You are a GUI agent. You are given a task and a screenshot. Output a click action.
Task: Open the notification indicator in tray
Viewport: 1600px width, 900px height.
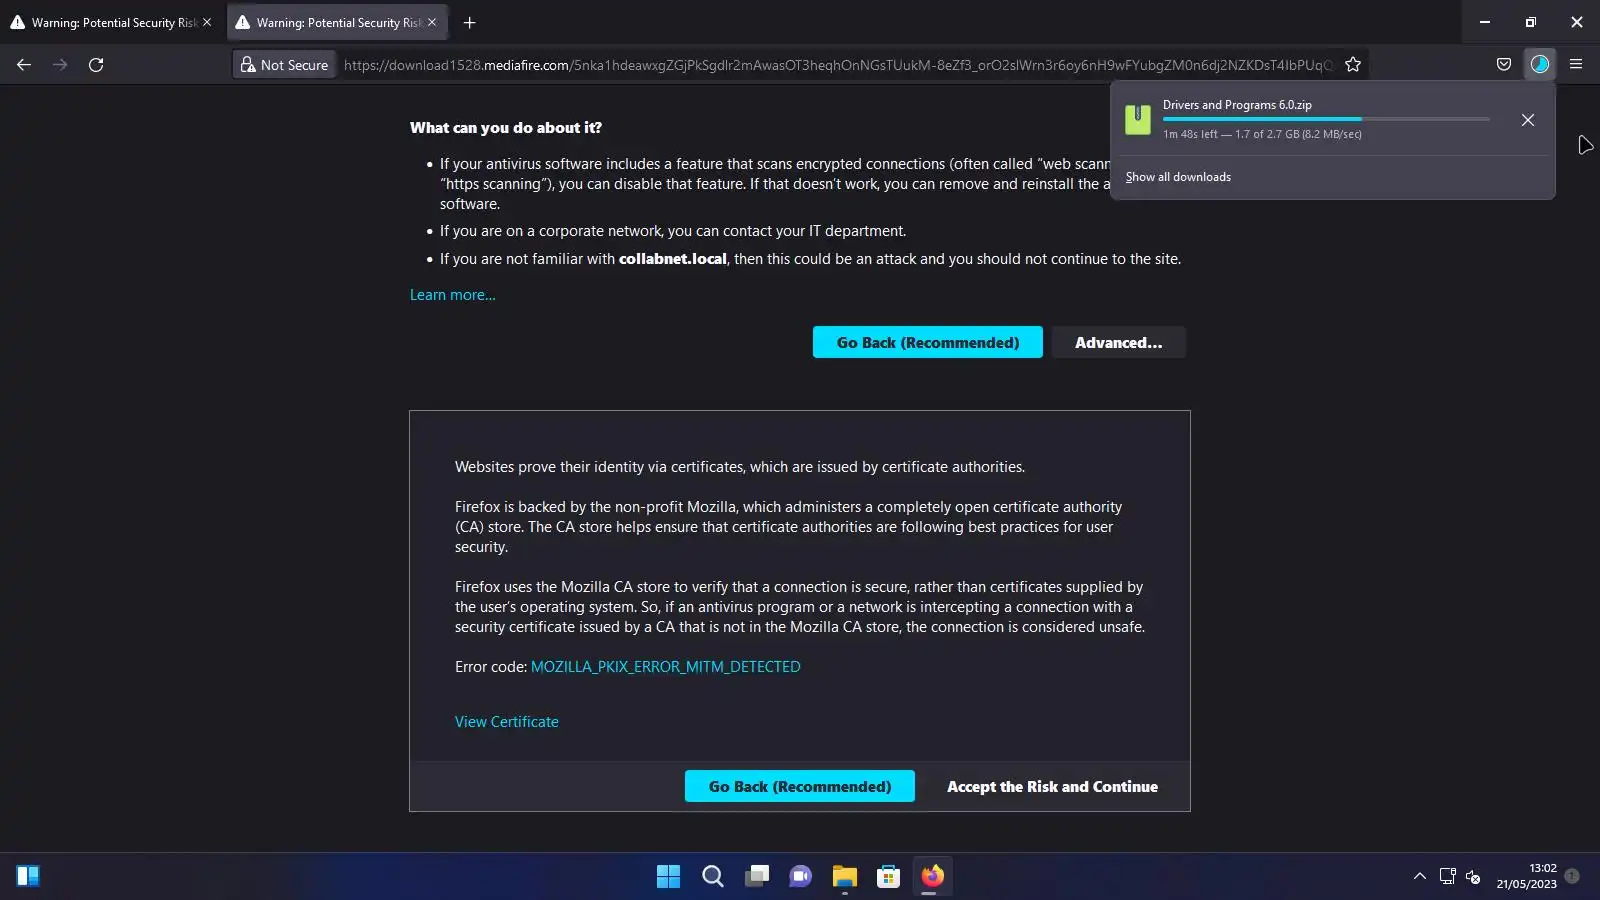coord(1572,876)
